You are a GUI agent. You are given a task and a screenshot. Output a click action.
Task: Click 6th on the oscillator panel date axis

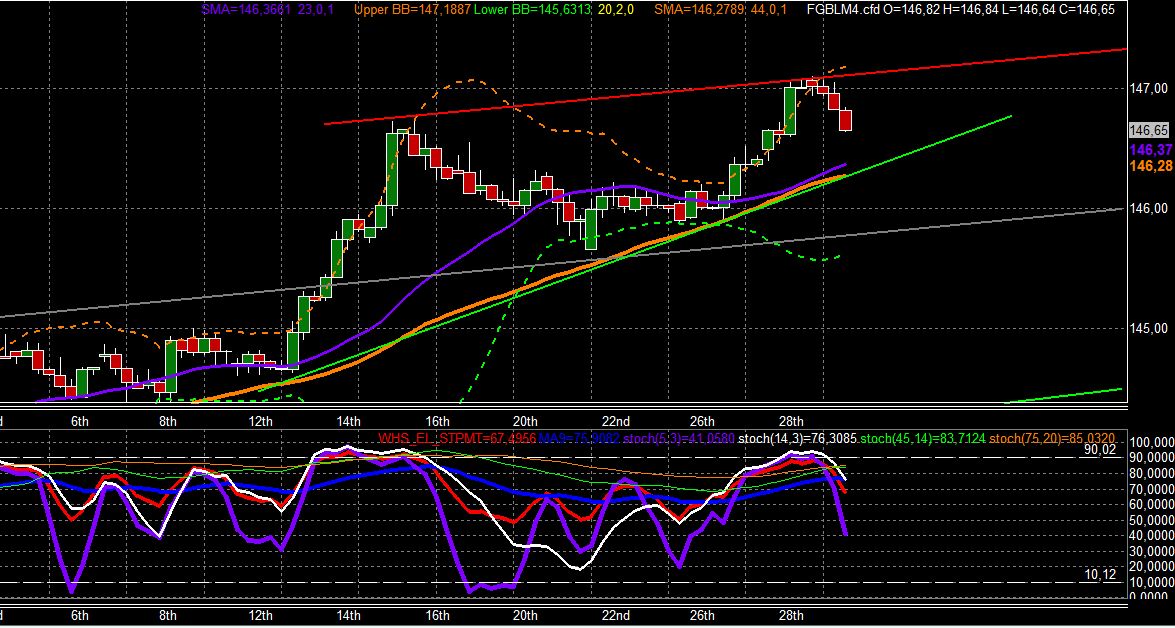pyautogui.click(x=79, y=616)
